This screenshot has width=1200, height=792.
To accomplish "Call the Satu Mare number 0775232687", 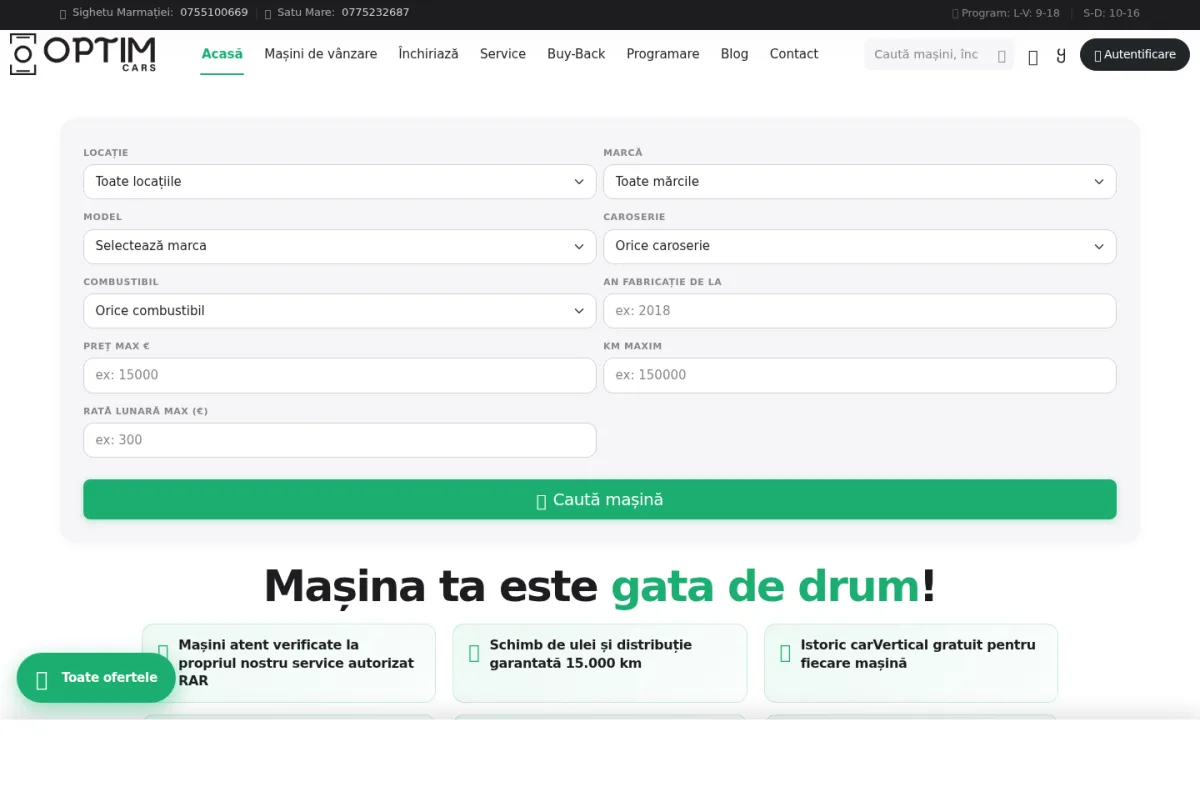I will point(375,13).
